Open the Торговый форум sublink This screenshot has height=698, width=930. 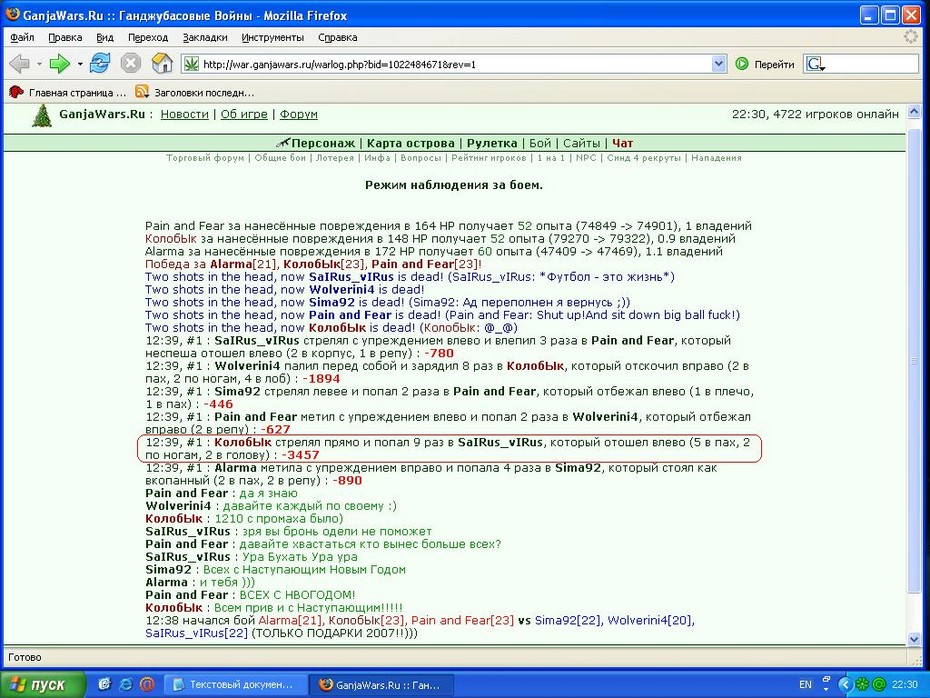(205, 158)
